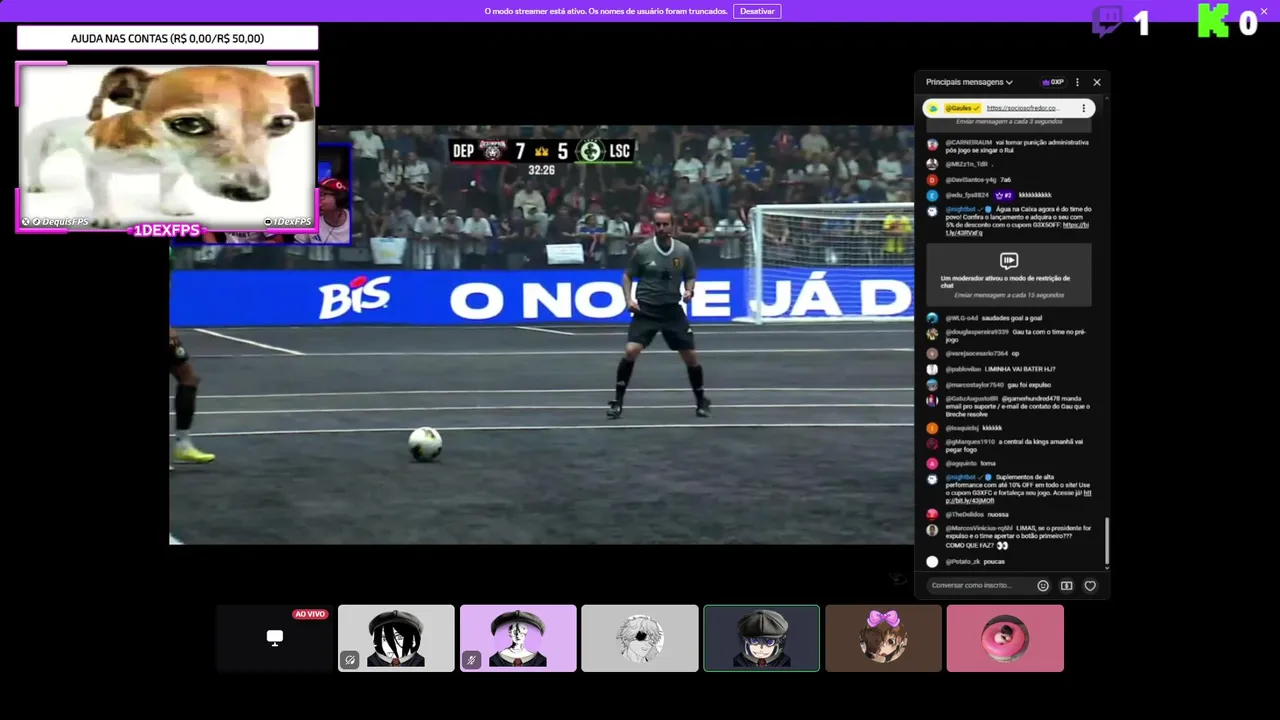Select the white-haired eyepatch avatar tile

(640, 638)
